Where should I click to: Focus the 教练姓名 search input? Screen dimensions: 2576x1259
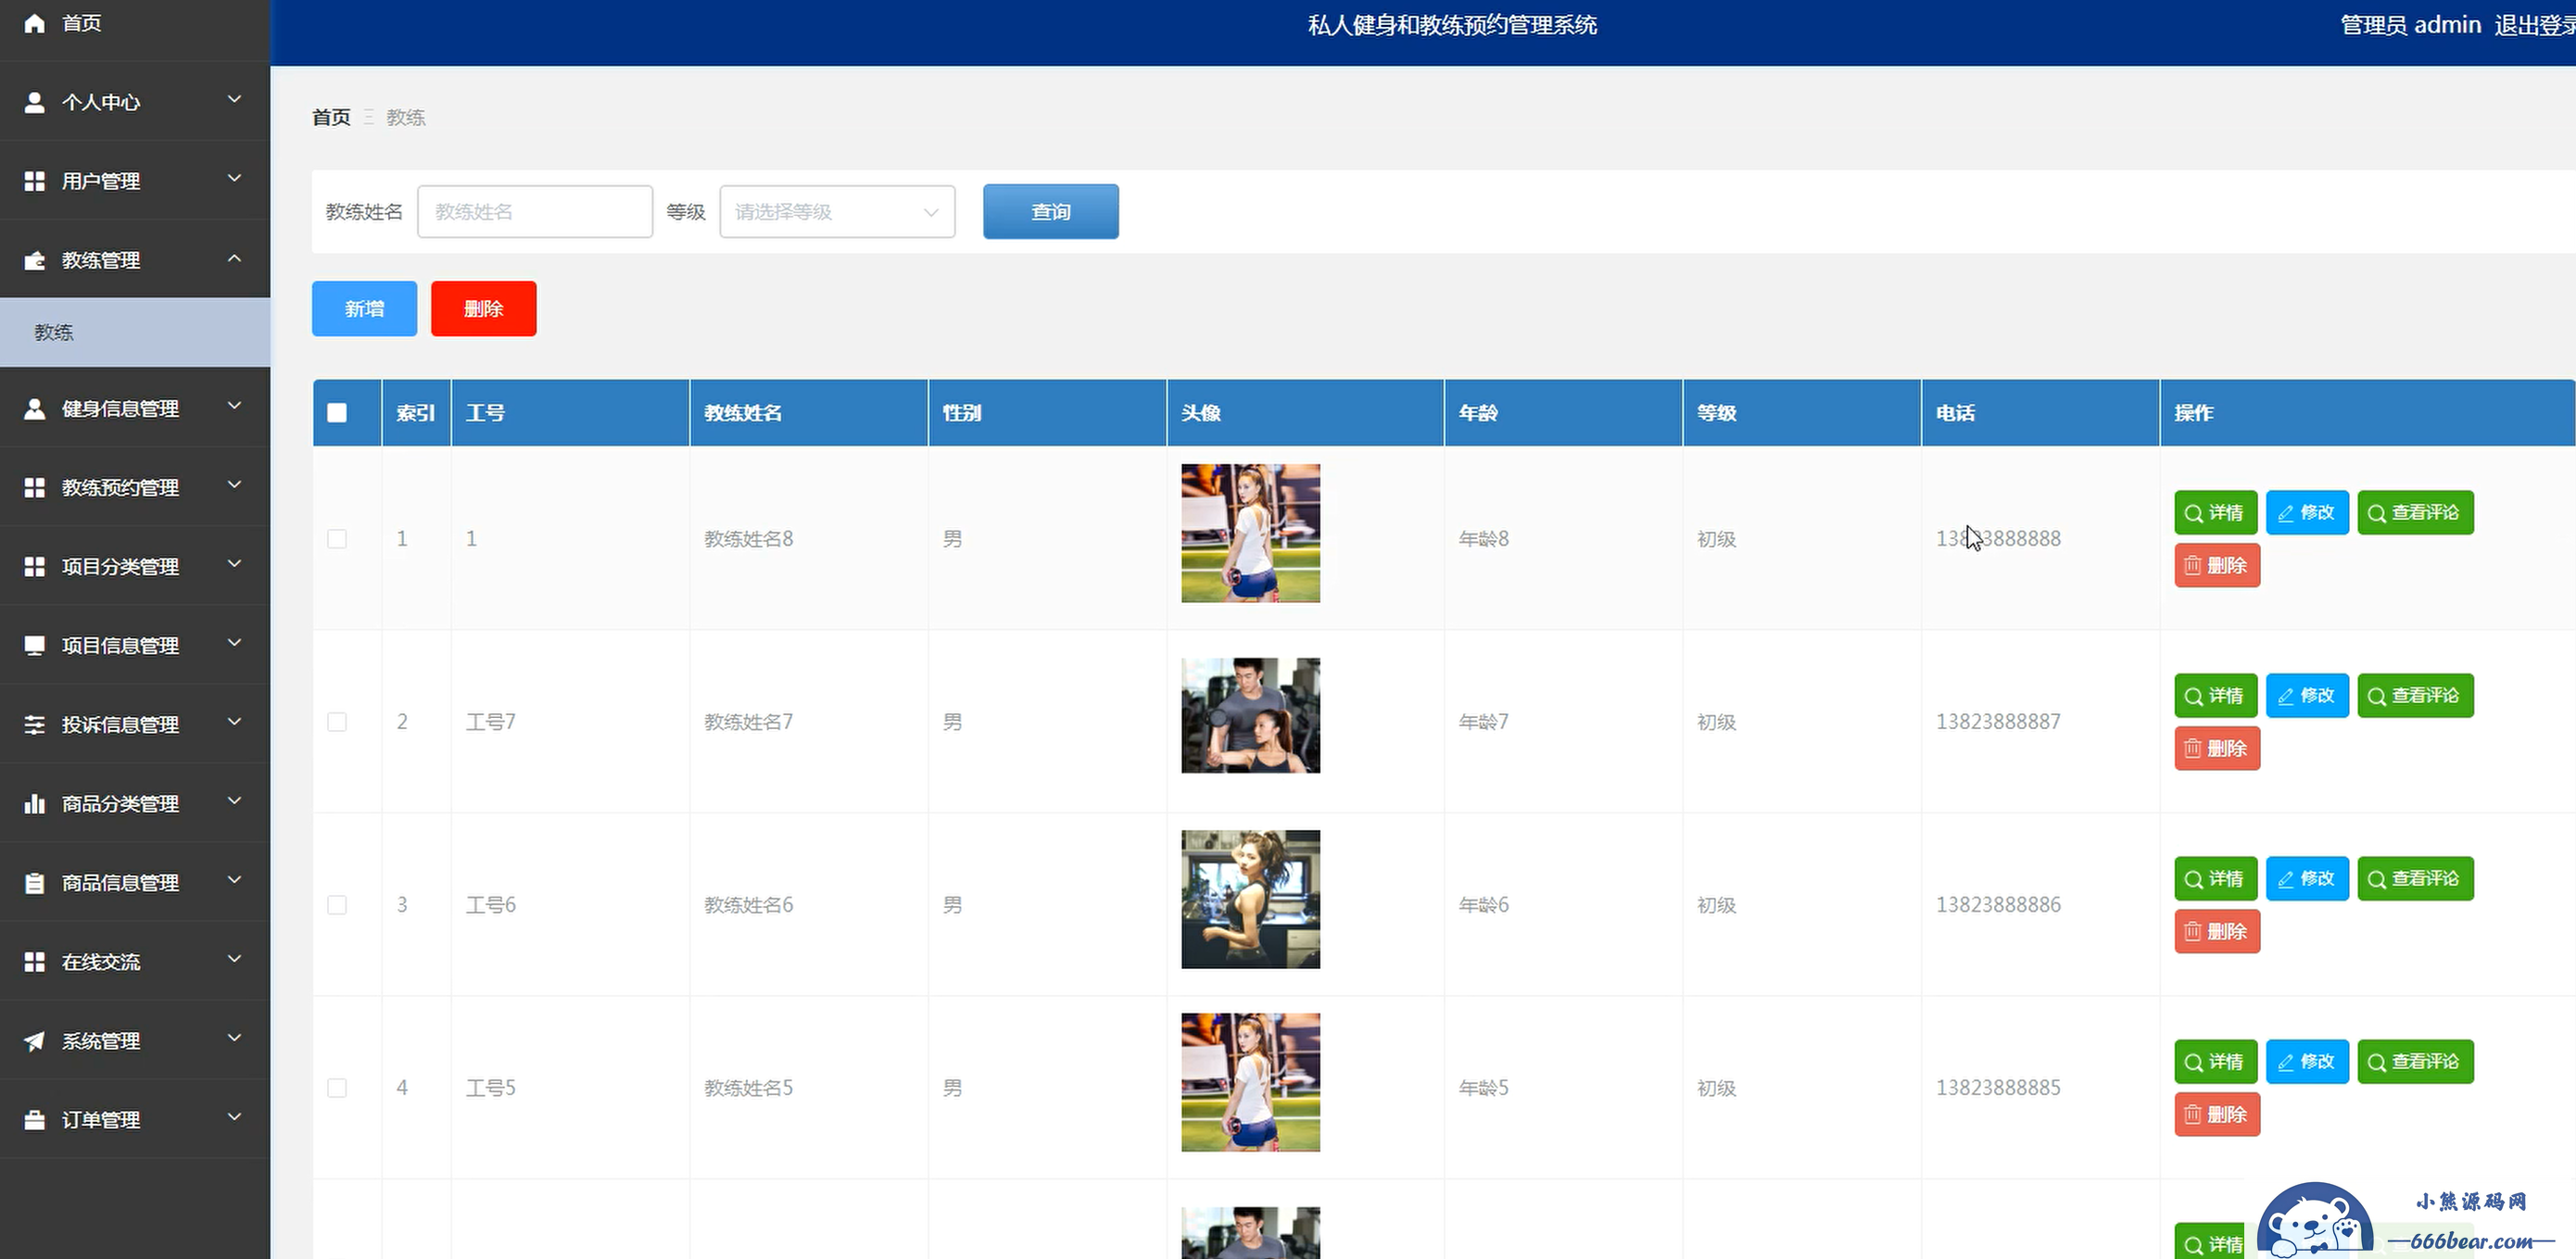(x=535, y=211)
